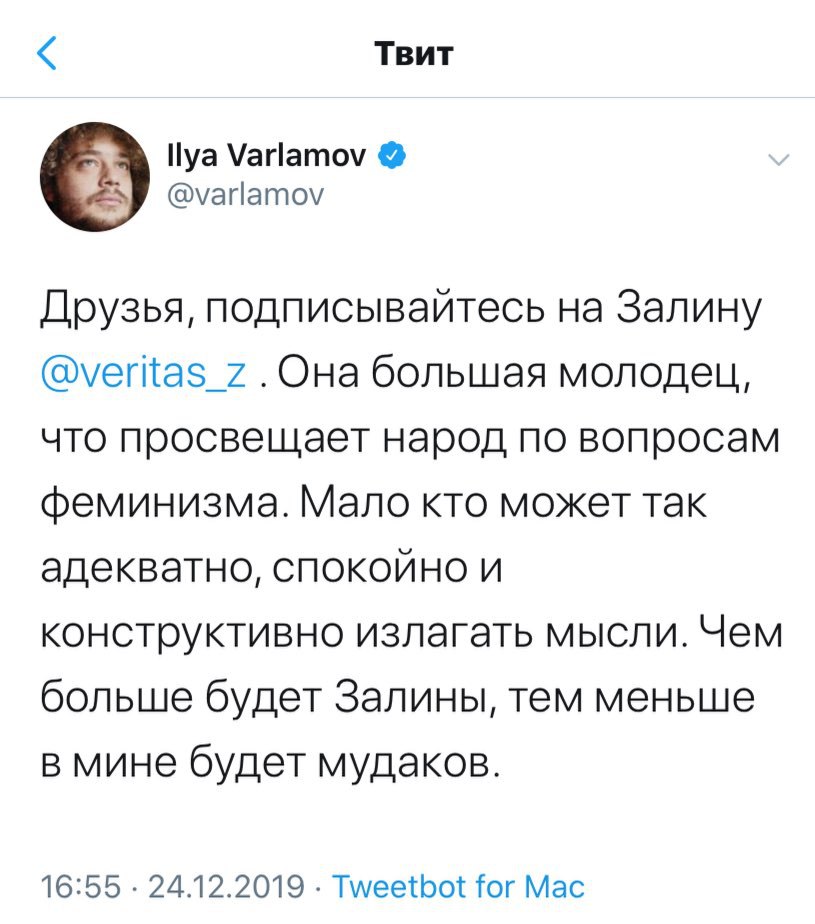Click the Tweetbot for Mac source link

coord(457,885)
